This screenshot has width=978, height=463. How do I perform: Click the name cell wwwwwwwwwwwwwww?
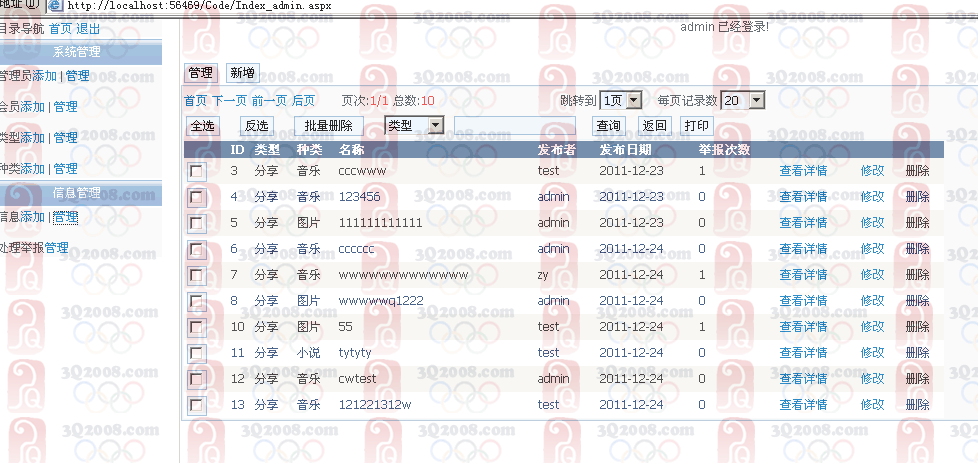pyautogui.click(x=404, y=275)
